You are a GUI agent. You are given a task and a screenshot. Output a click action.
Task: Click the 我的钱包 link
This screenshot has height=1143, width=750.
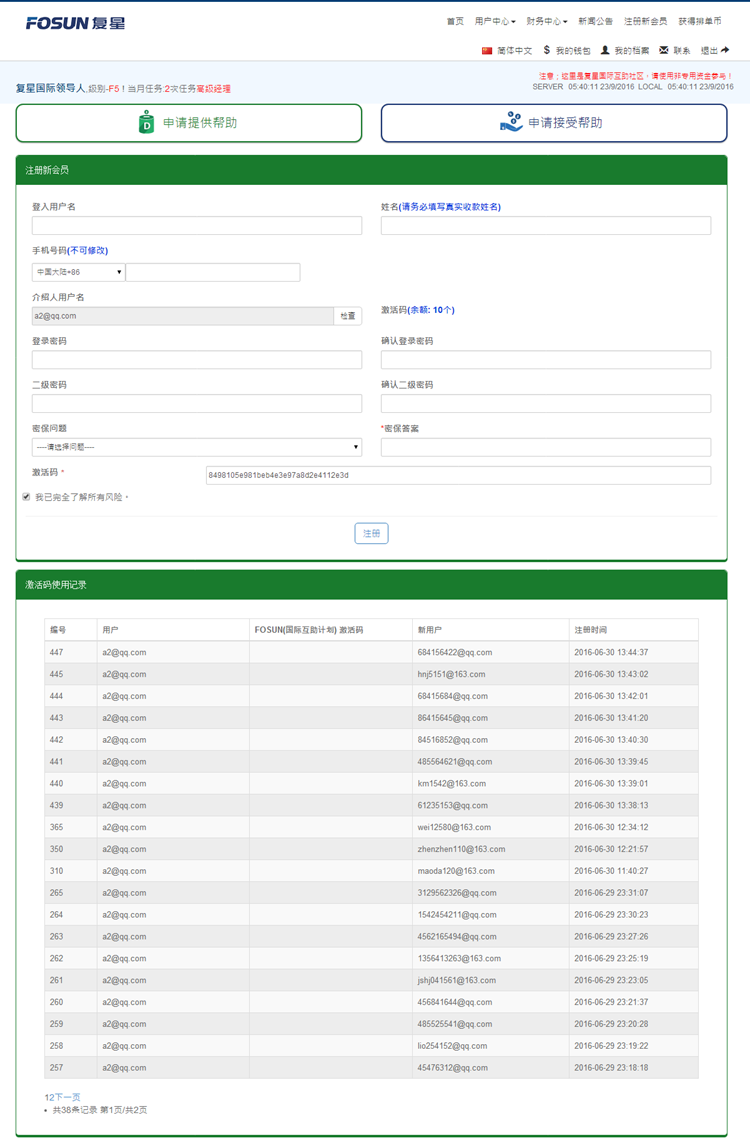point(573,50)
